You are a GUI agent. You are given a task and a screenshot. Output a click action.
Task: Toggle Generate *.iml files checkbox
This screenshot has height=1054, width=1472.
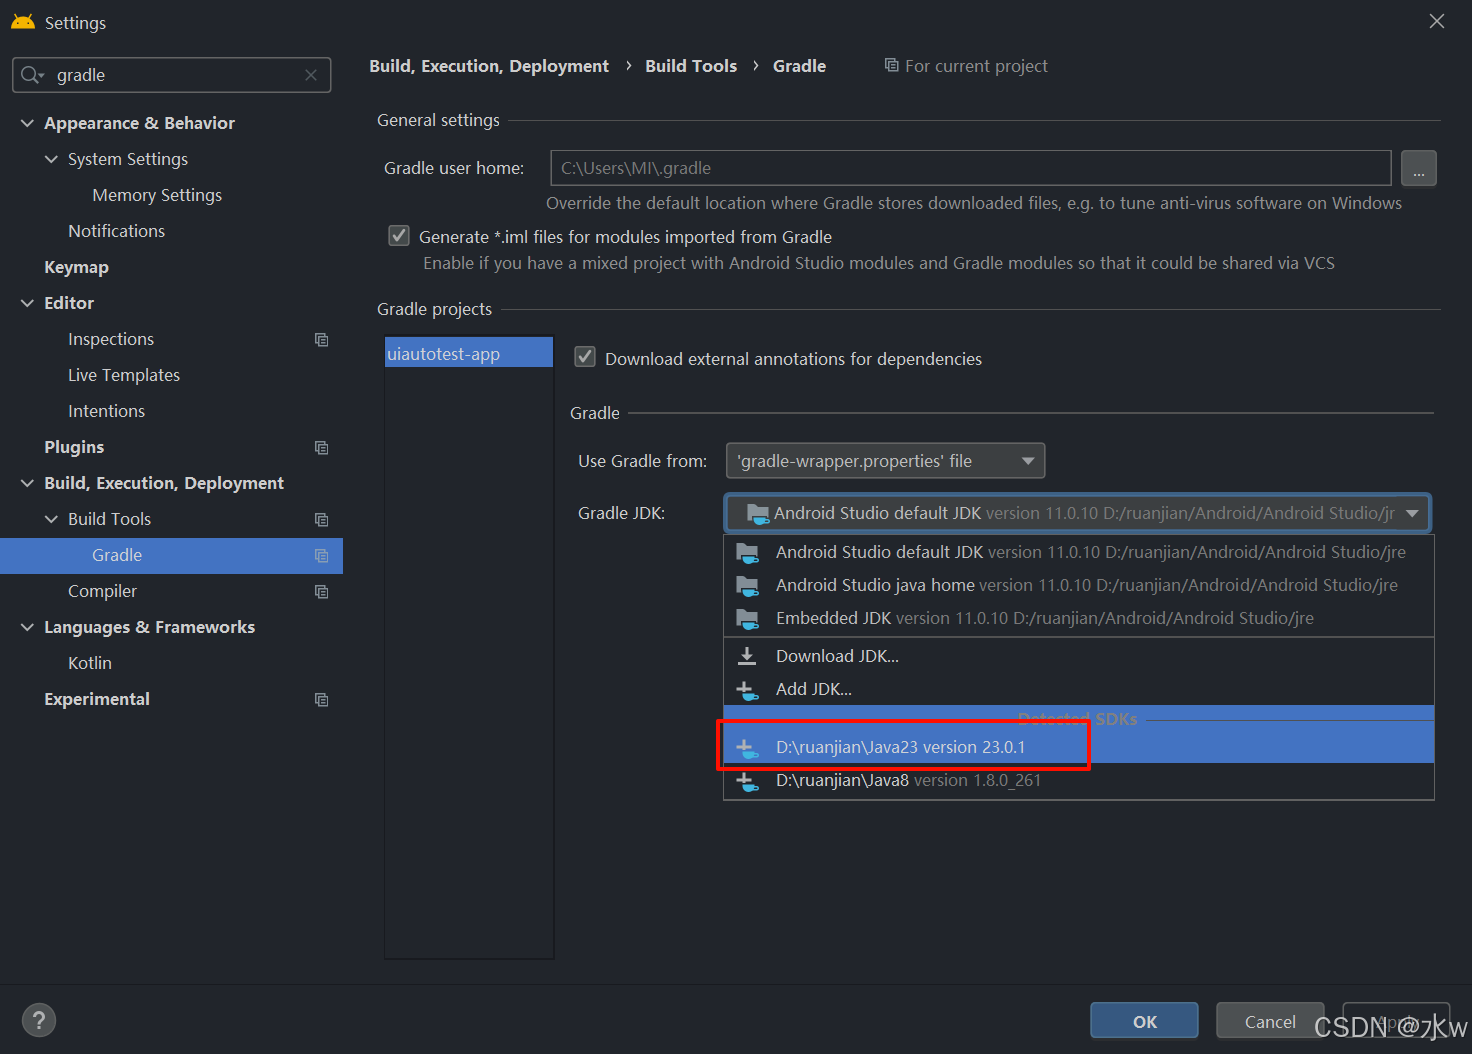[399, 236]
